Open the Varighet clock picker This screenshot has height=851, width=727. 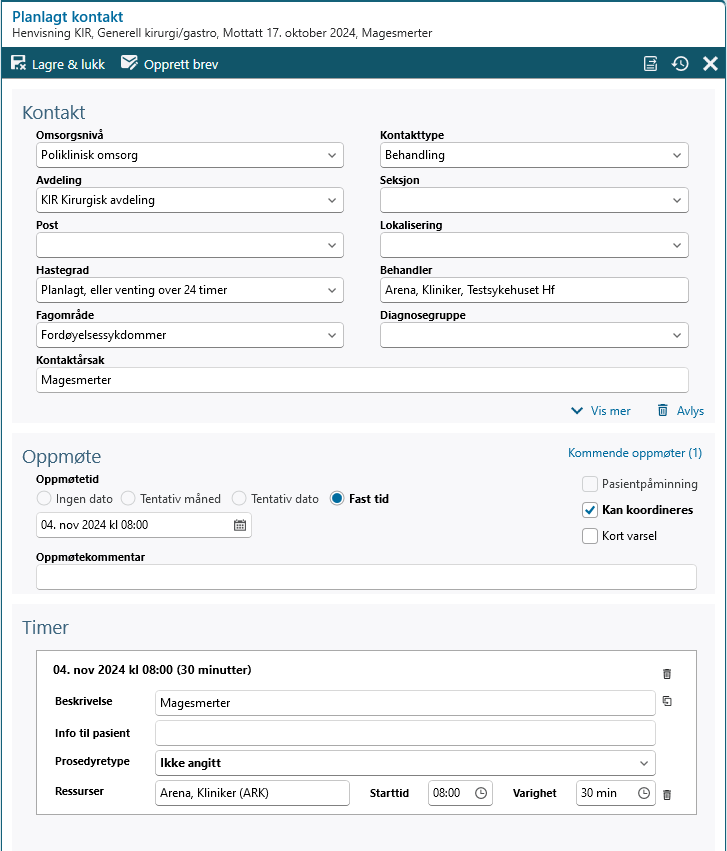[x=644, y=793]
